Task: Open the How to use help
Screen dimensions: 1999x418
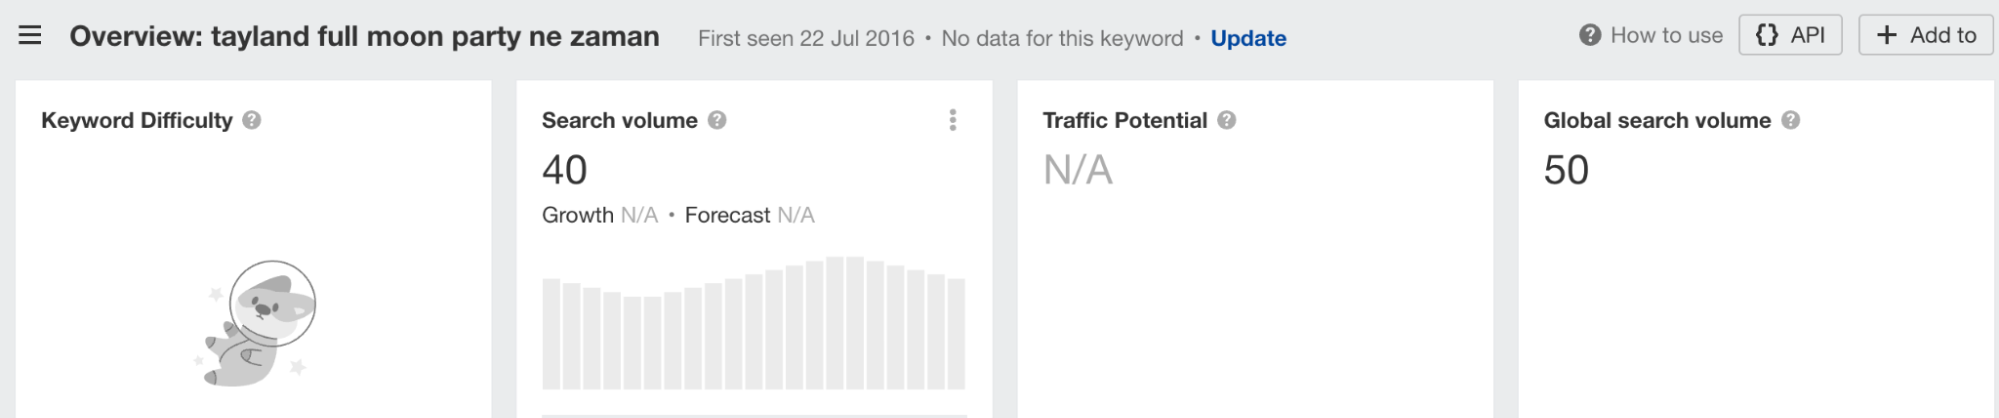Action: (x=1651, y=35)
